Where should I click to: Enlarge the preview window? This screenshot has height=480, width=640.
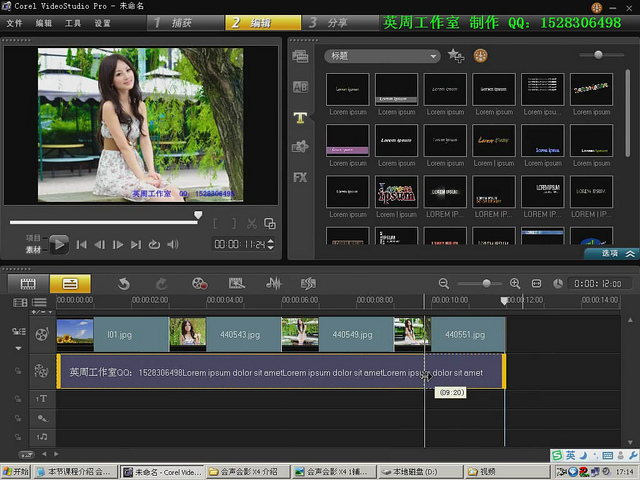pos(270,223)
